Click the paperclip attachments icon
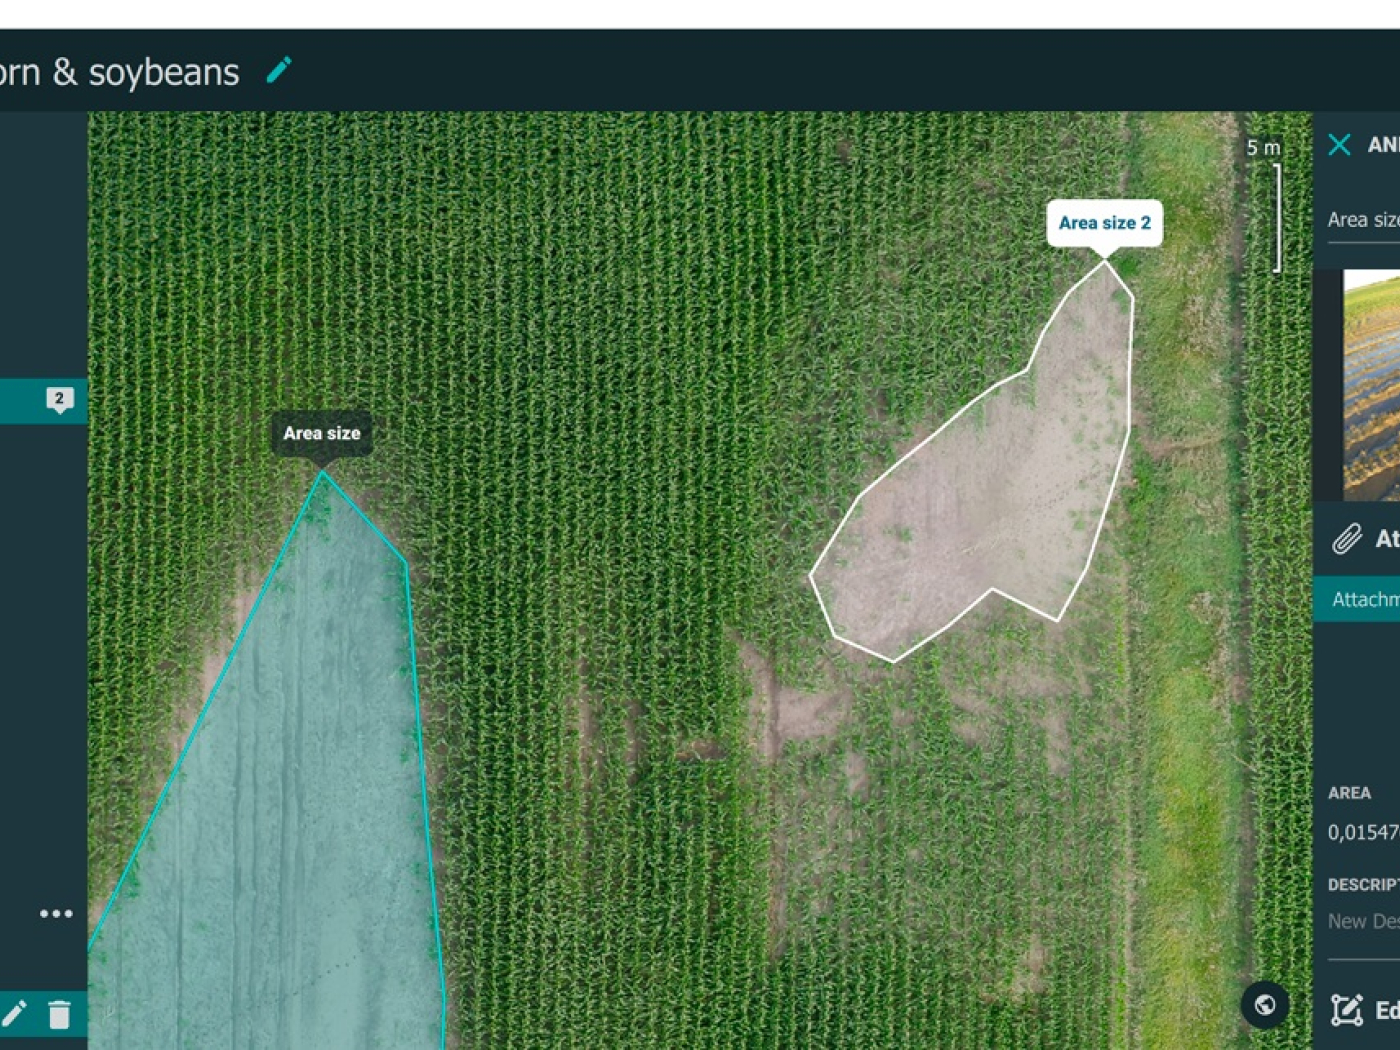The height and width of the screenshot is (1050, 1400). (x=1347, y=539)
